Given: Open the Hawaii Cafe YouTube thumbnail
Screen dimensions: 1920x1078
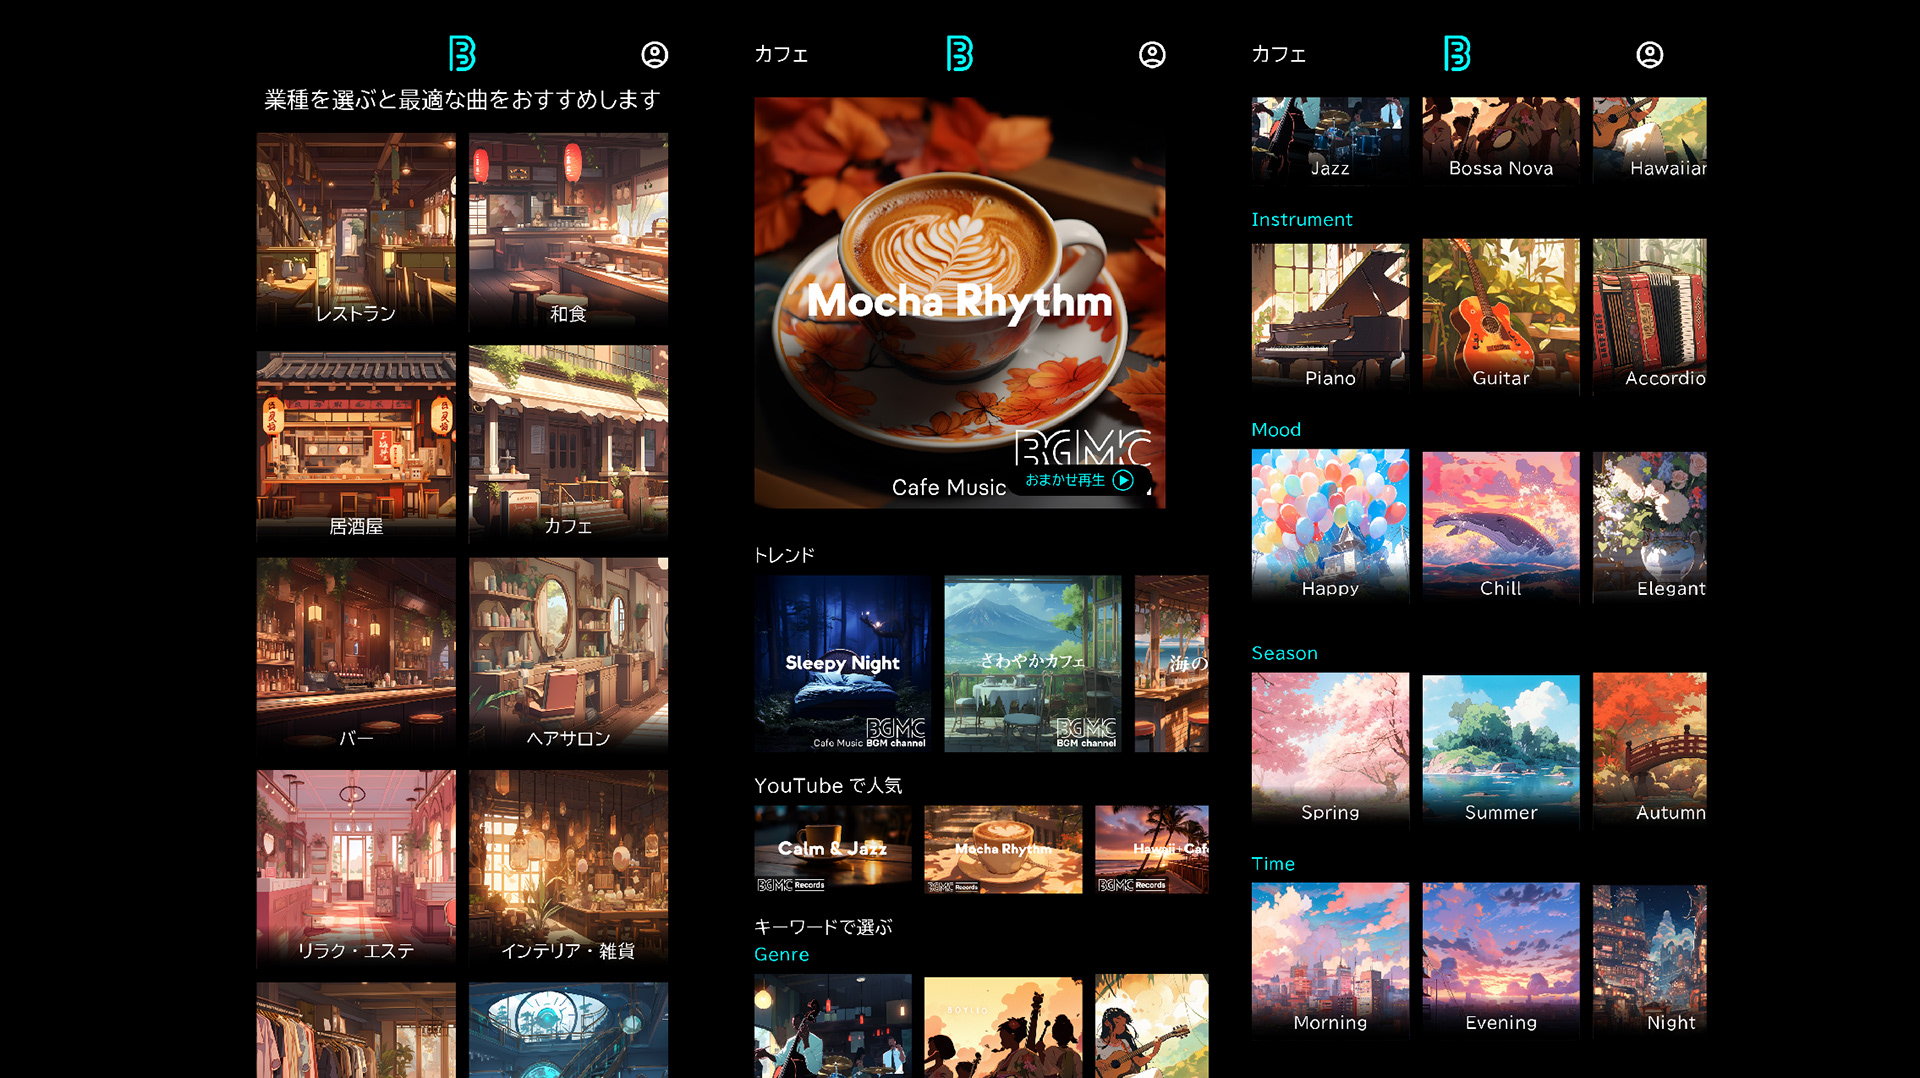Looking at the screenshot, I should [1152, 849].
